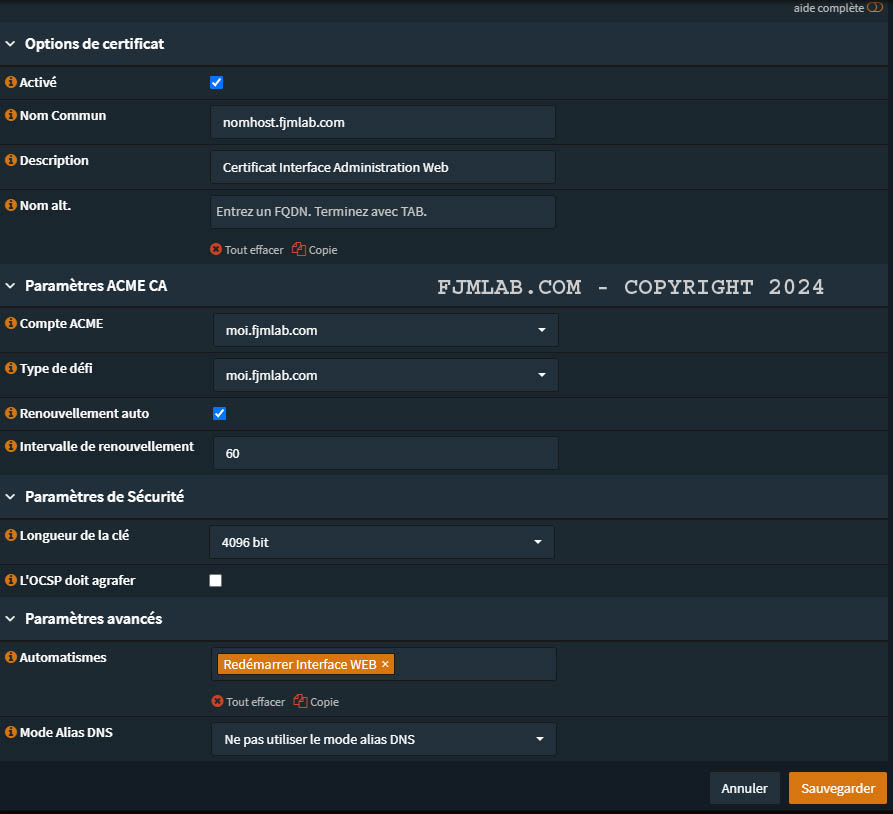Enable L'OCSP doit agrafer checkbox
Viewport: 893px width, 814px height.
pyautogui.click(x=215, y=581)
